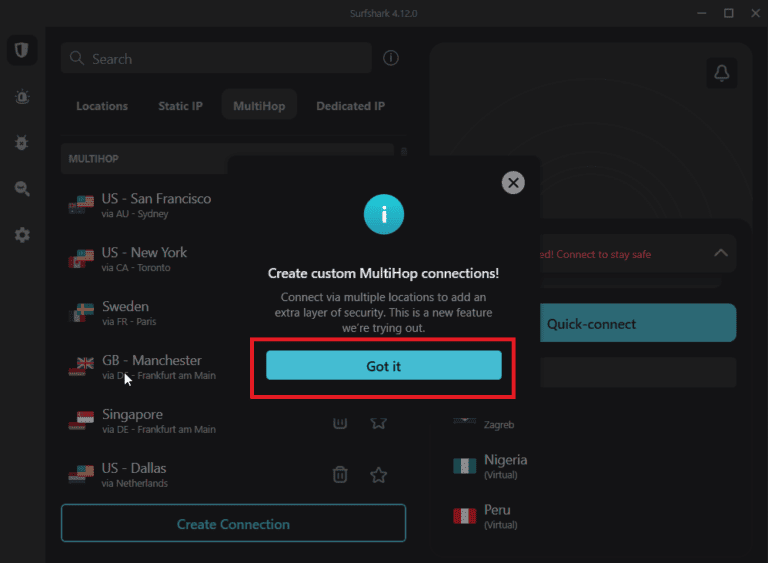Viewport: 768px width, 563px height.
Task: Click into the Search input field
Action: (x=215, y=59)
